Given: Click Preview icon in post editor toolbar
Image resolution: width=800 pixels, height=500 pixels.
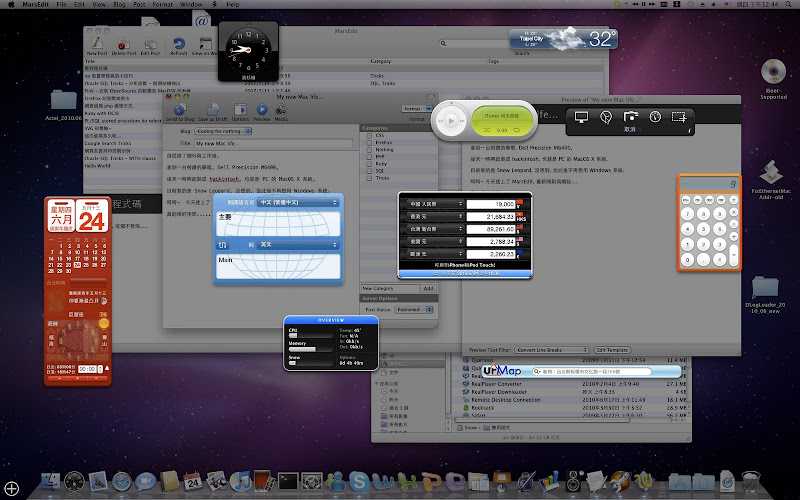Looking at the screenshot, I should 262,109.
